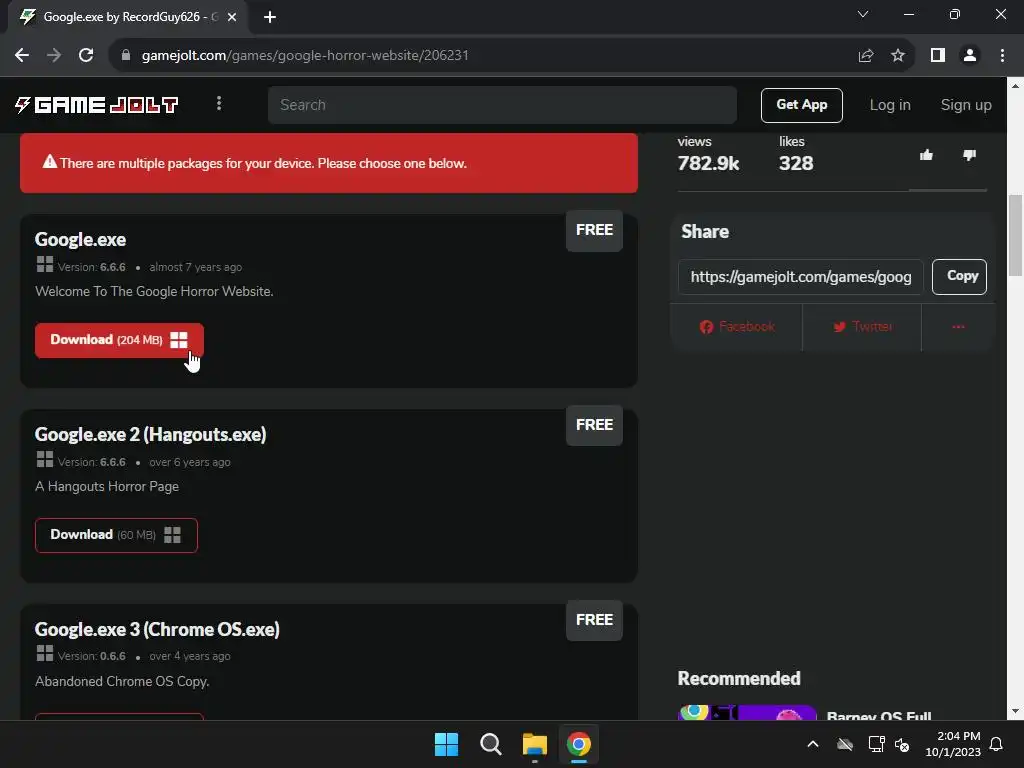View site information lock icon
This screenshot has width=1024, height=768.
126,56
